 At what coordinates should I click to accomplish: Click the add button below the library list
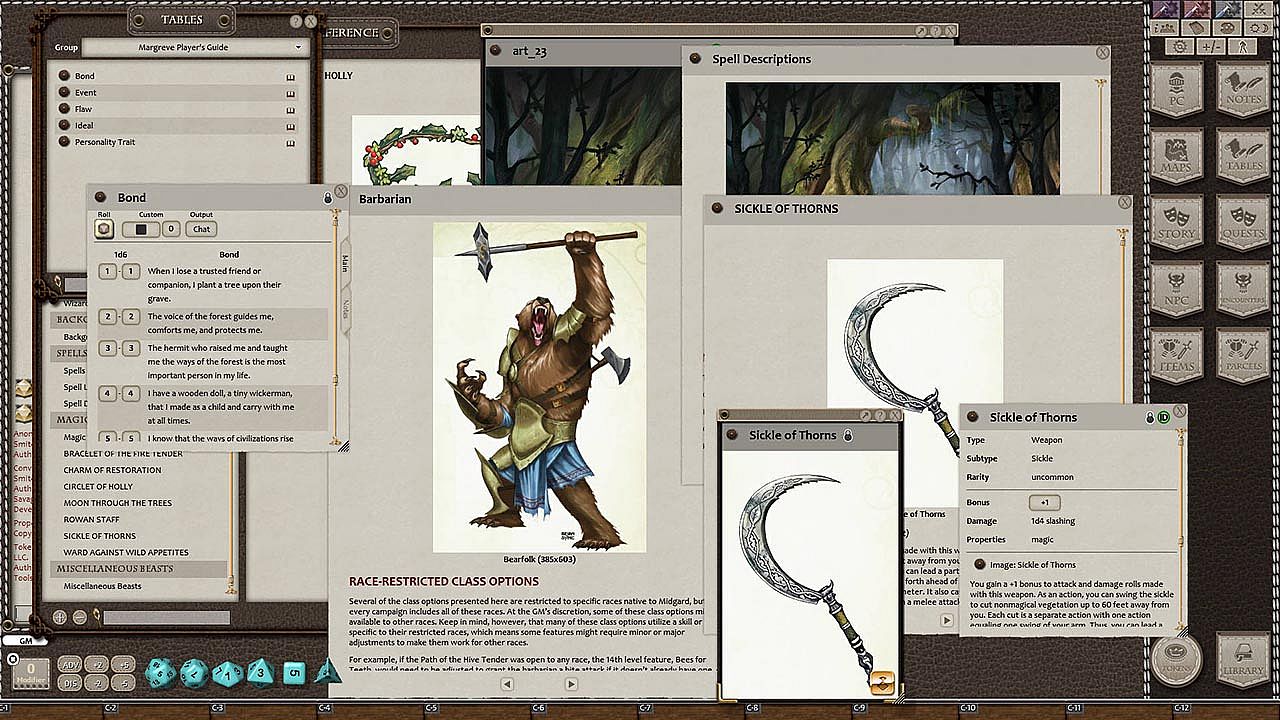[x=60, y=618]
